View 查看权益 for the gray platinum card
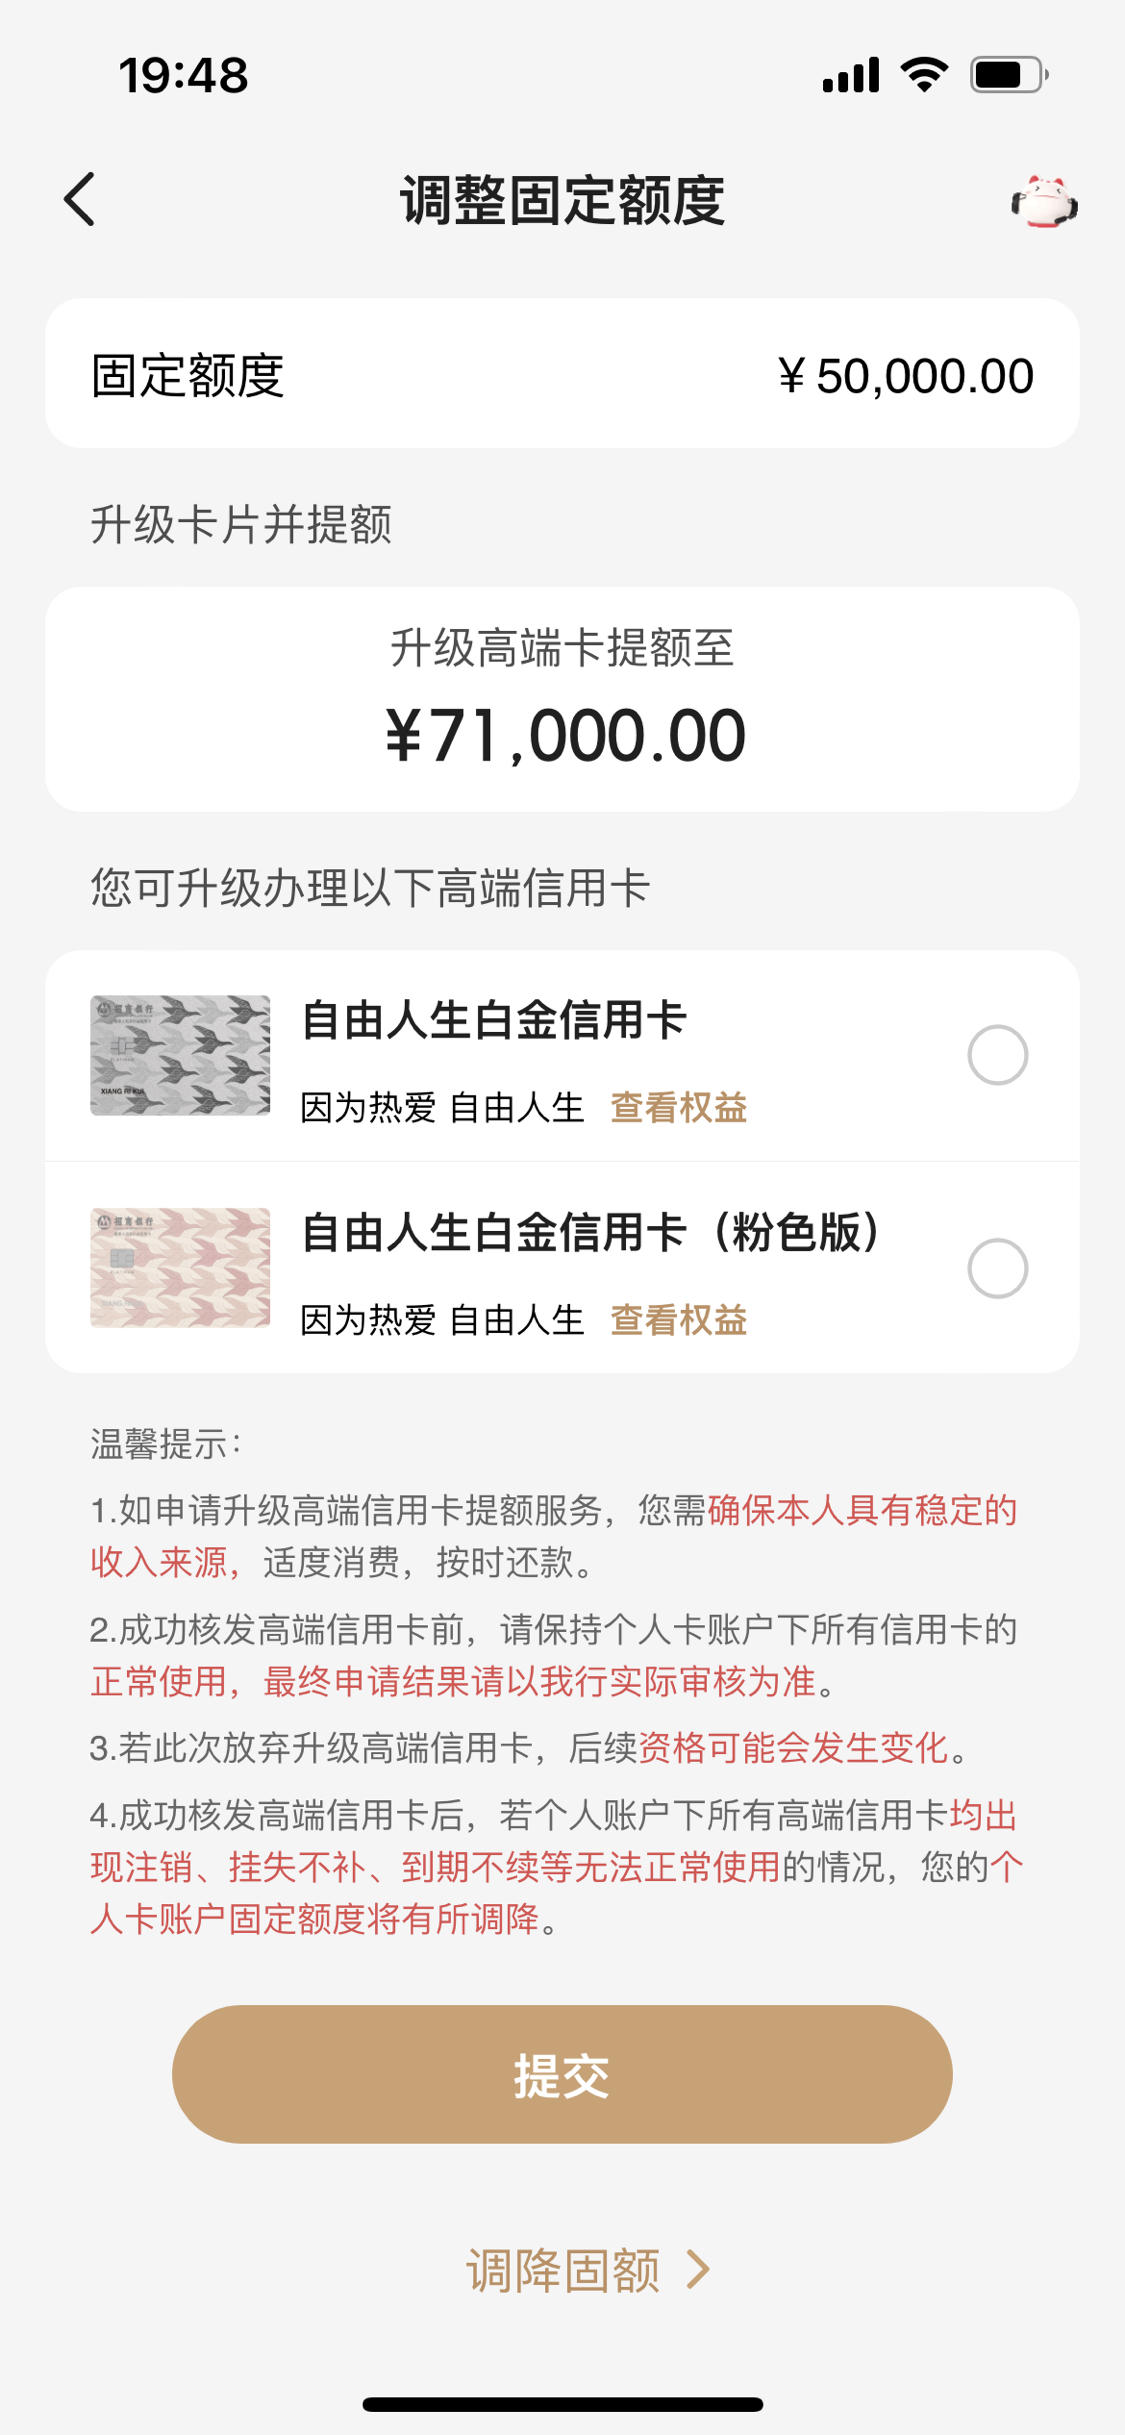This screenshot has height=2435, width=1125. (x=679, y=1107)
